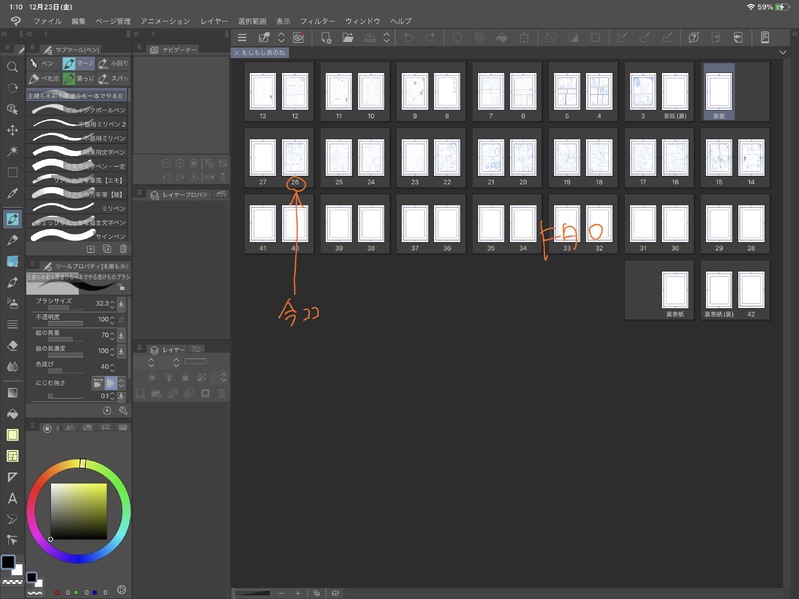Select the Eraser tool
The height and width of the screenshot is (599, 799).
pyautogui.click(x=12, y=345)
